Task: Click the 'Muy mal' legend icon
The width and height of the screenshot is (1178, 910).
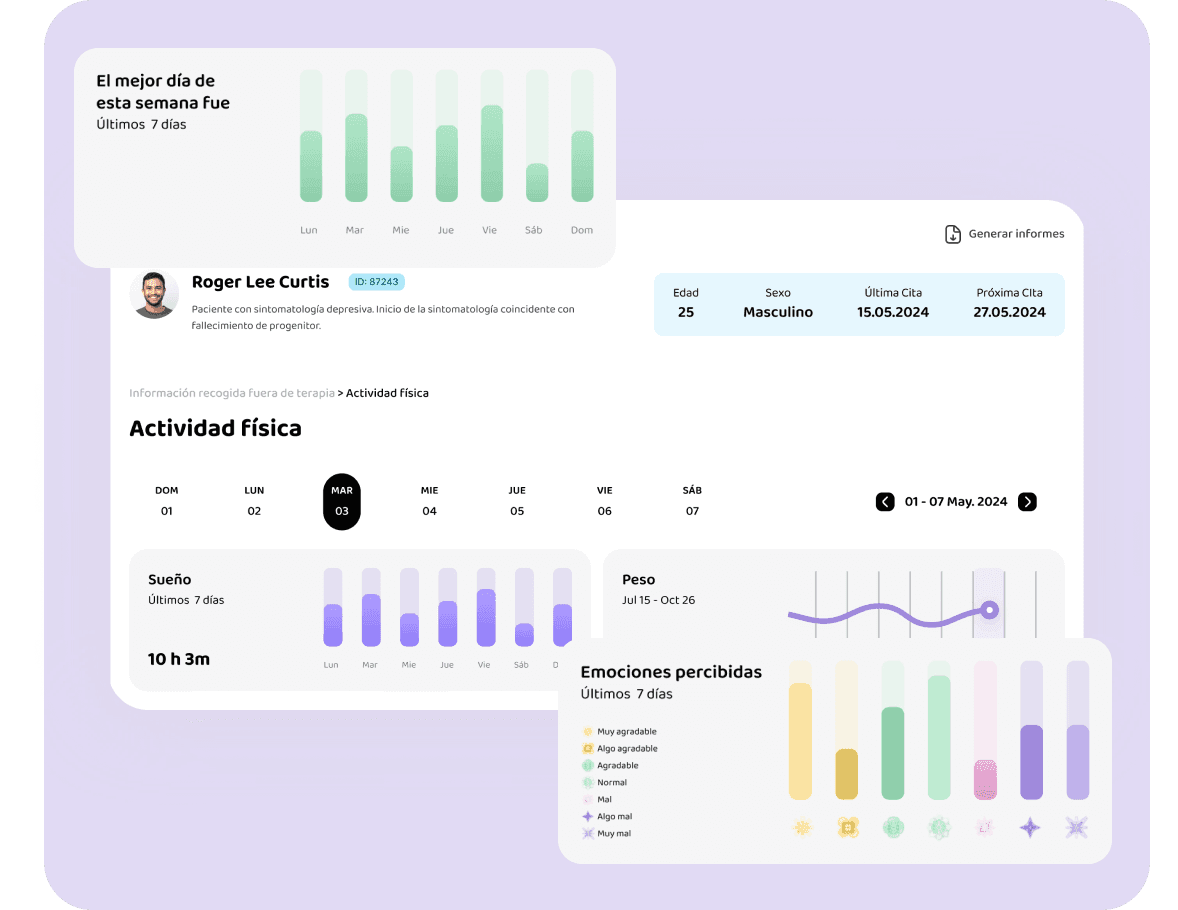Action: (x=588, y=833)
